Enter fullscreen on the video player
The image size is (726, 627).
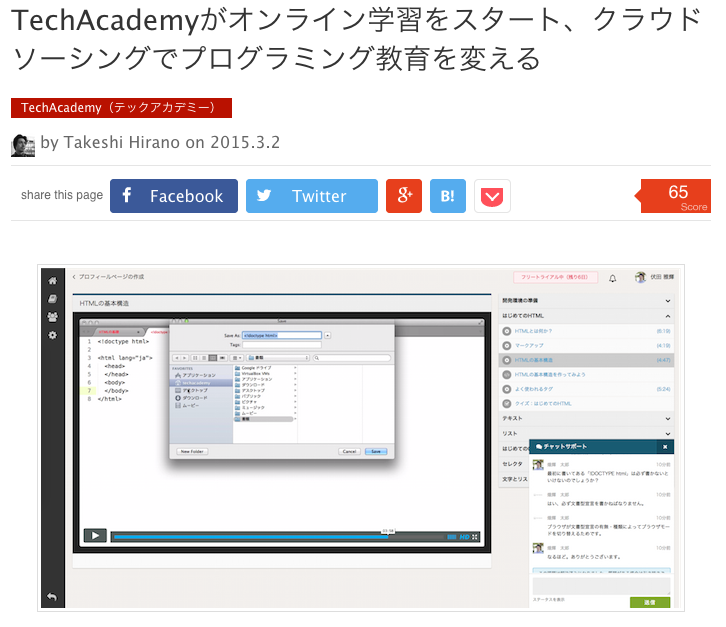click(x=475, y=537)
